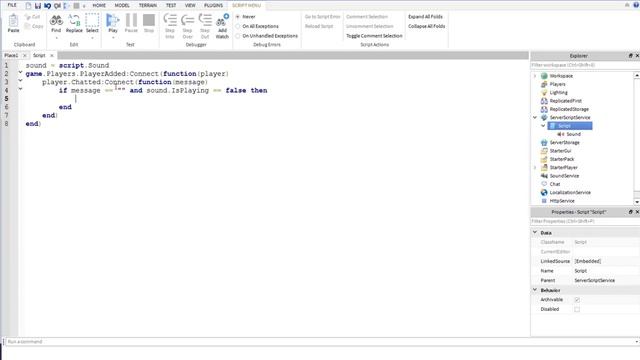Toggle the Disabled checkbox
This screenshot has height=360, width=640.
(x=577, y=309)
